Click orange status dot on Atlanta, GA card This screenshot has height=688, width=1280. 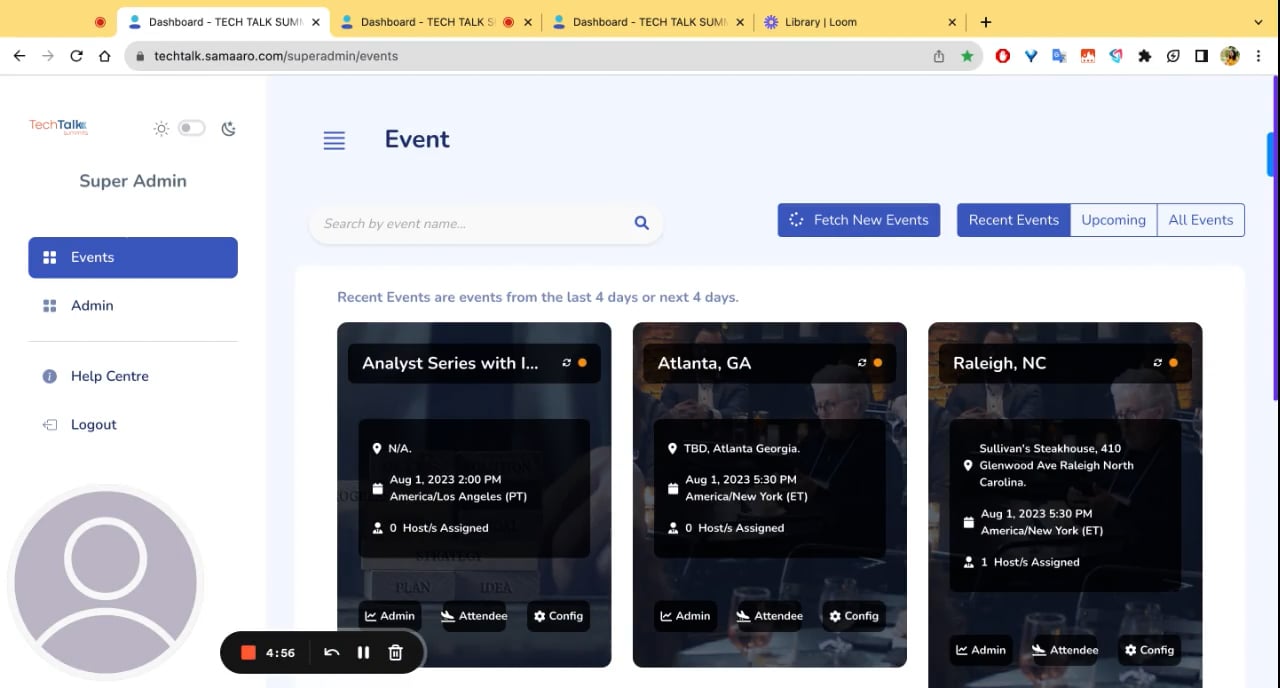878,363
